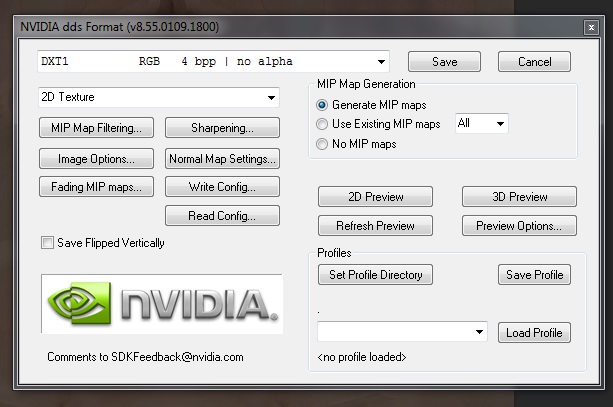Image resolution: width=613 pixels, height=407 pixels.
Task: Open the DXT1 compression format dropdown
Action: tap(213, 62)
